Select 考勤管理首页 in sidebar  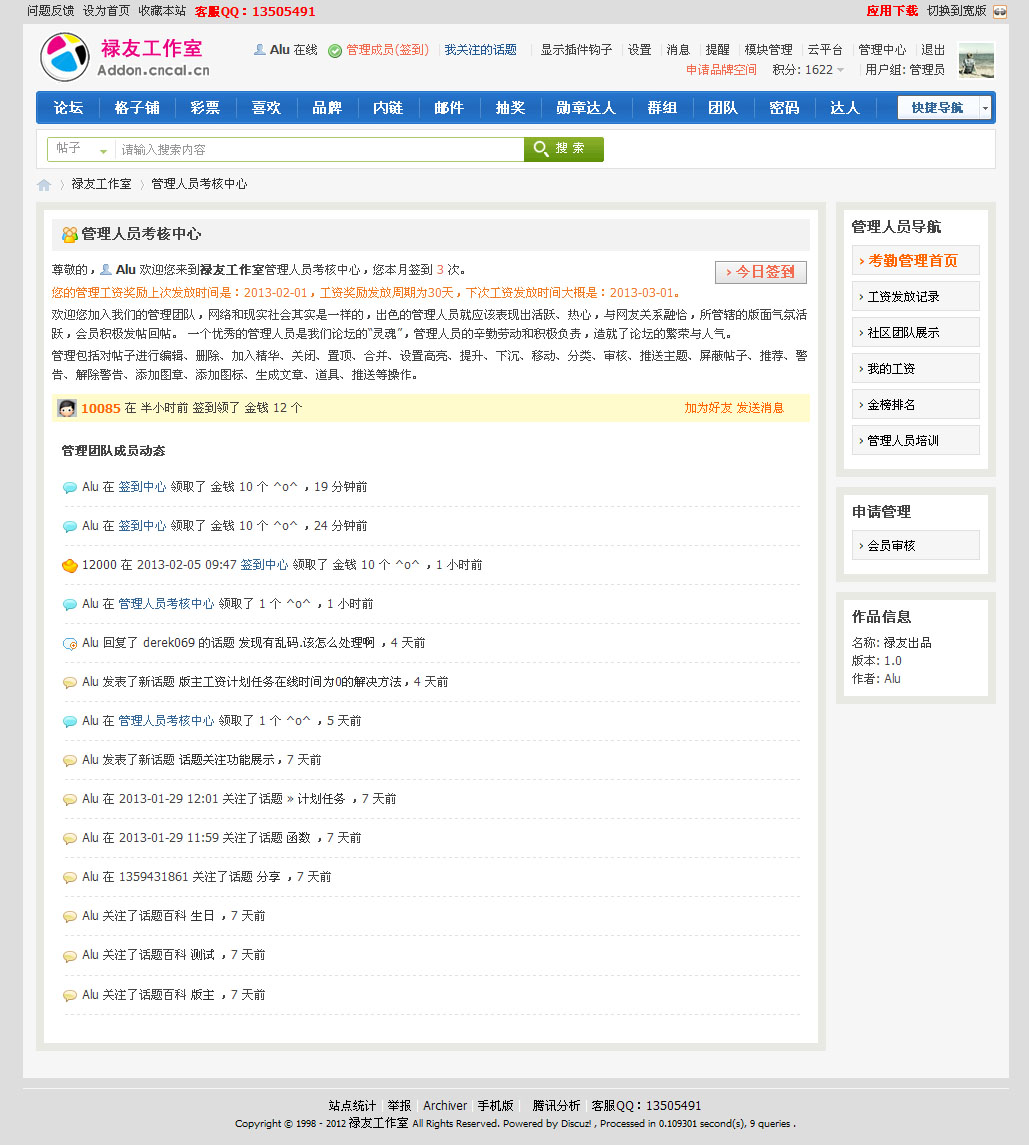[915, 261]
